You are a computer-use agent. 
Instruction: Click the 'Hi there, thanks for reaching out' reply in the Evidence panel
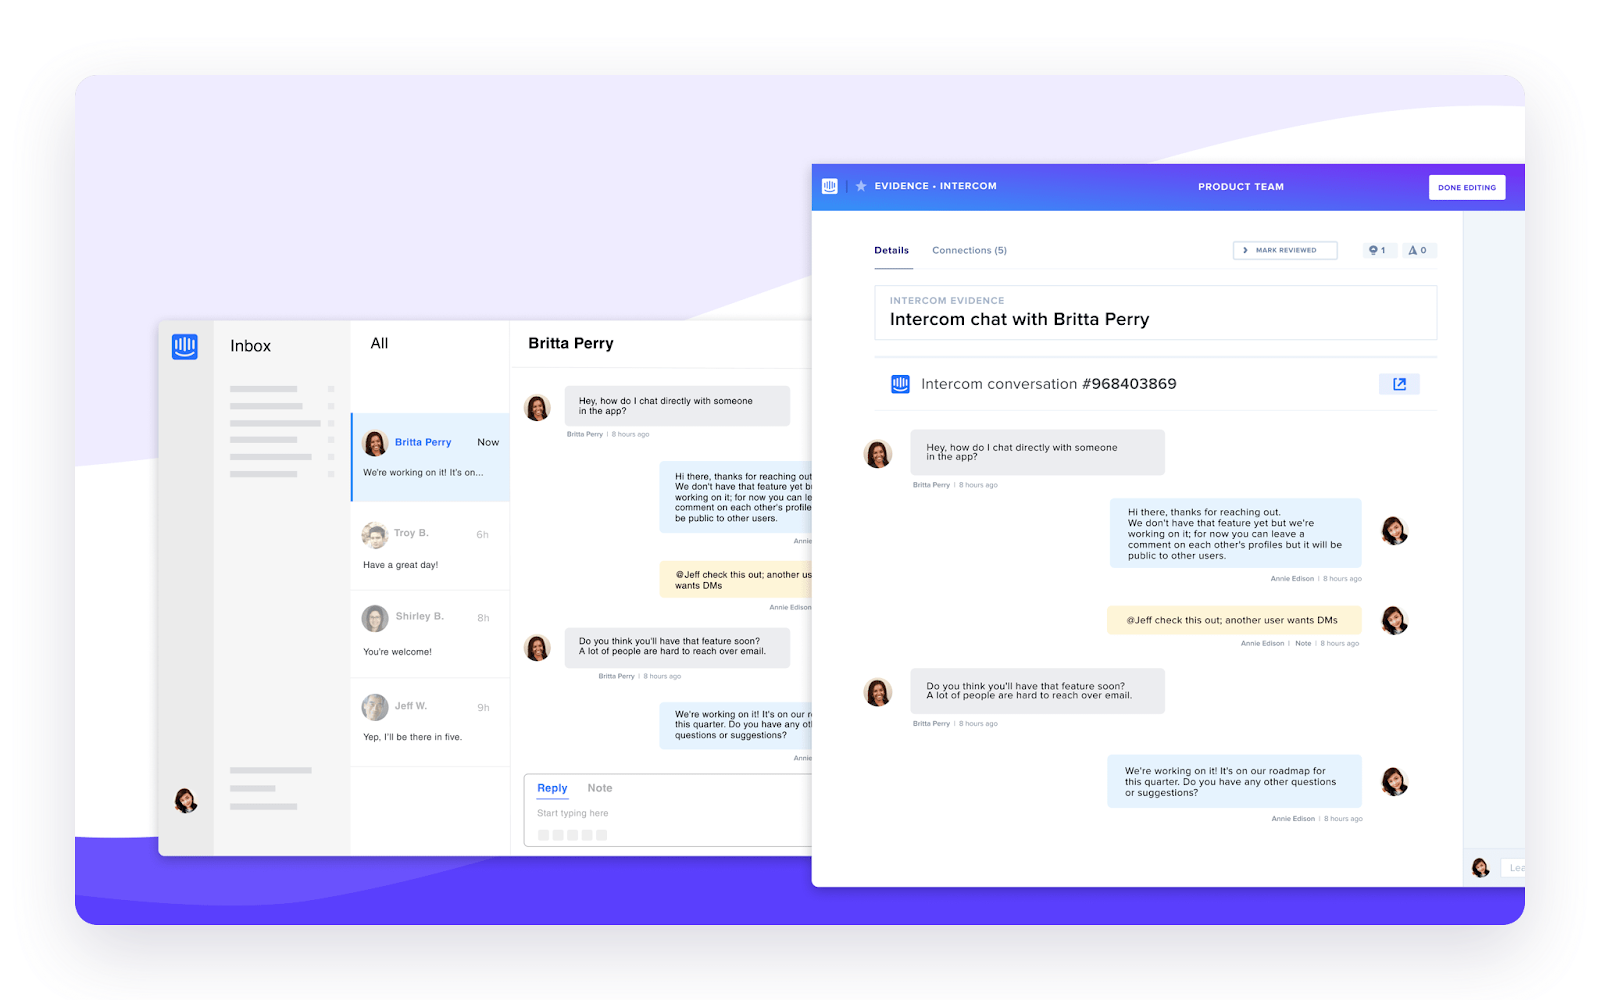1235,534
